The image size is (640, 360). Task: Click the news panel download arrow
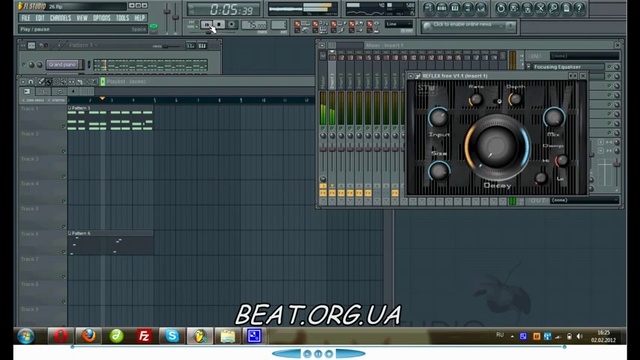click(x=510, y=27)
